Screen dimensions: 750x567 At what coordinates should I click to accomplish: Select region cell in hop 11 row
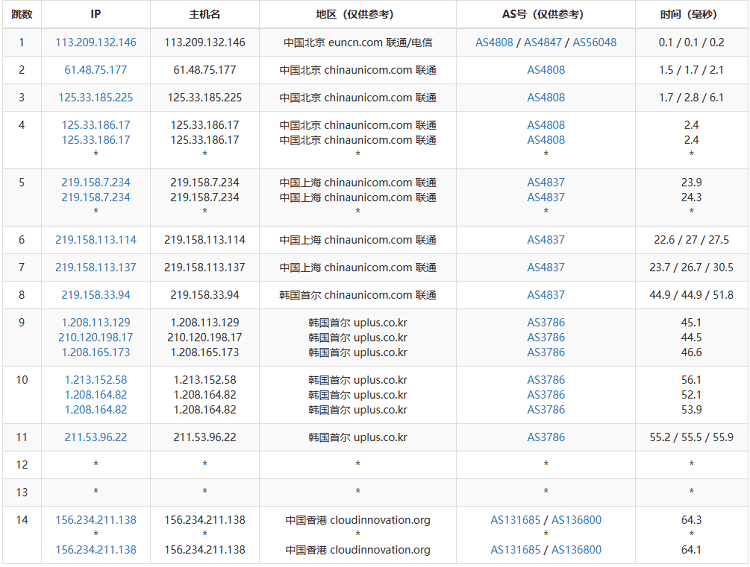pyautogui.click(x=358, y=437)
